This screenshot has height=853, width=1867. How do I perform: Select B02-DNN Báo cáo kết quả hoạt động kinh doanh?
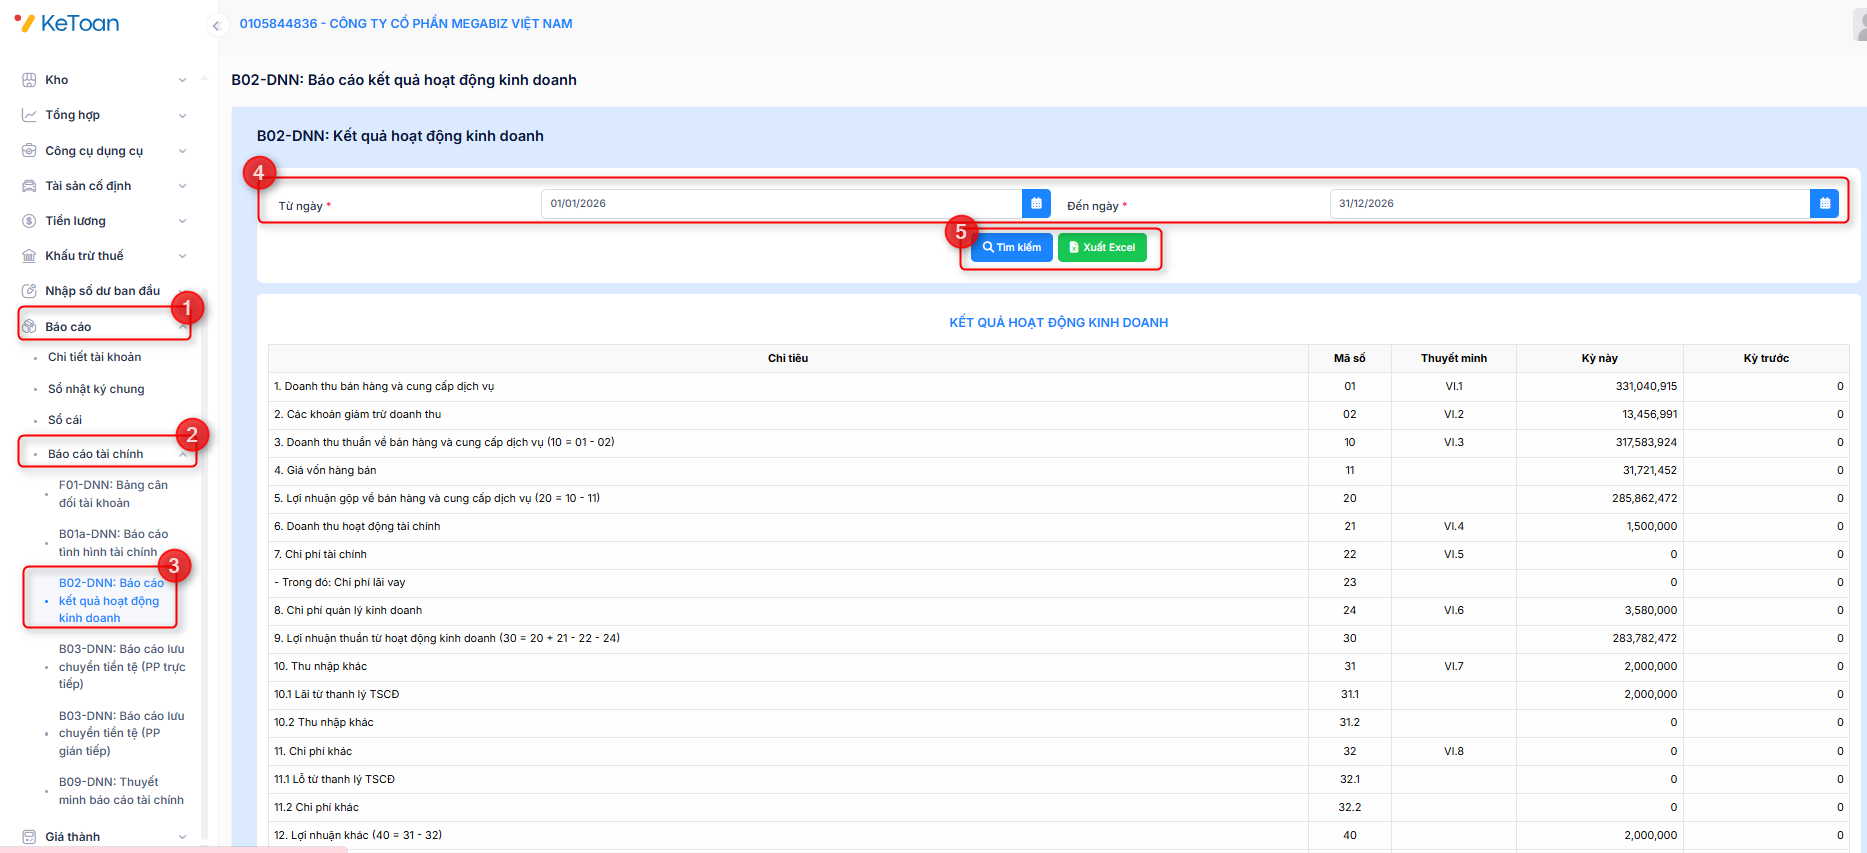(x=111, y=600)
